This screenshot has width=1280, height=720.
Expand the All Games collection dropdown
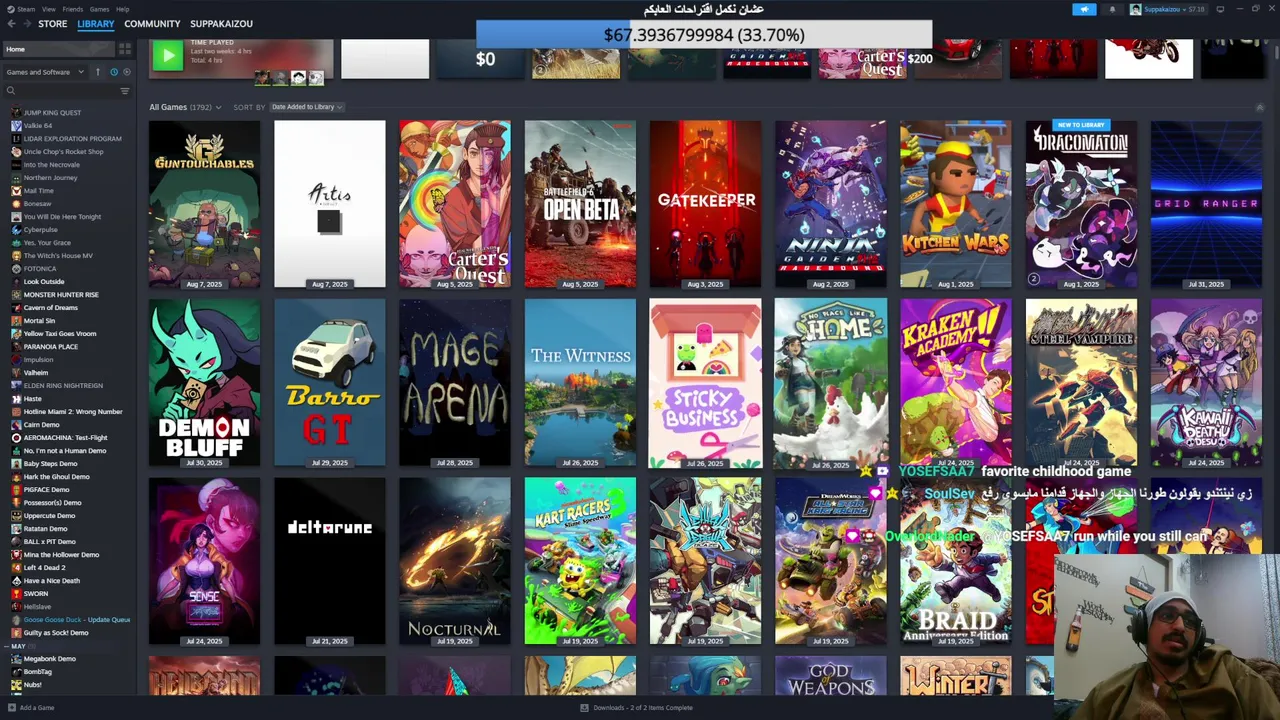pos(185,107)
